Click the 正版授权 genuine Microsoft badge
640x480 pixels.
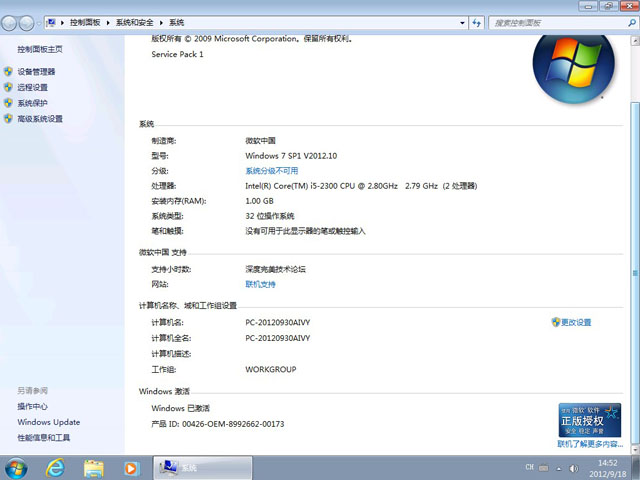(x=589, y=420)
